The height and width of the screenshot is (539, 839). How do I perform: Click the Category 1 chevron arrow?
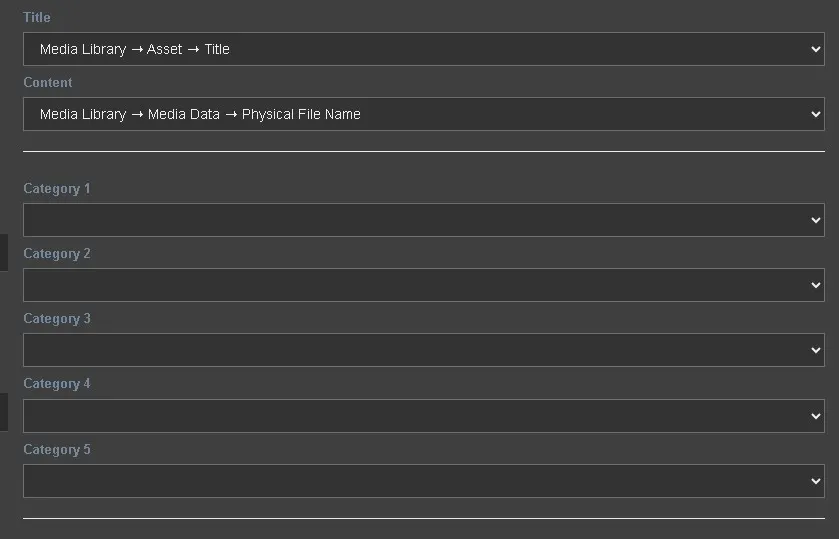pos(816,220)
